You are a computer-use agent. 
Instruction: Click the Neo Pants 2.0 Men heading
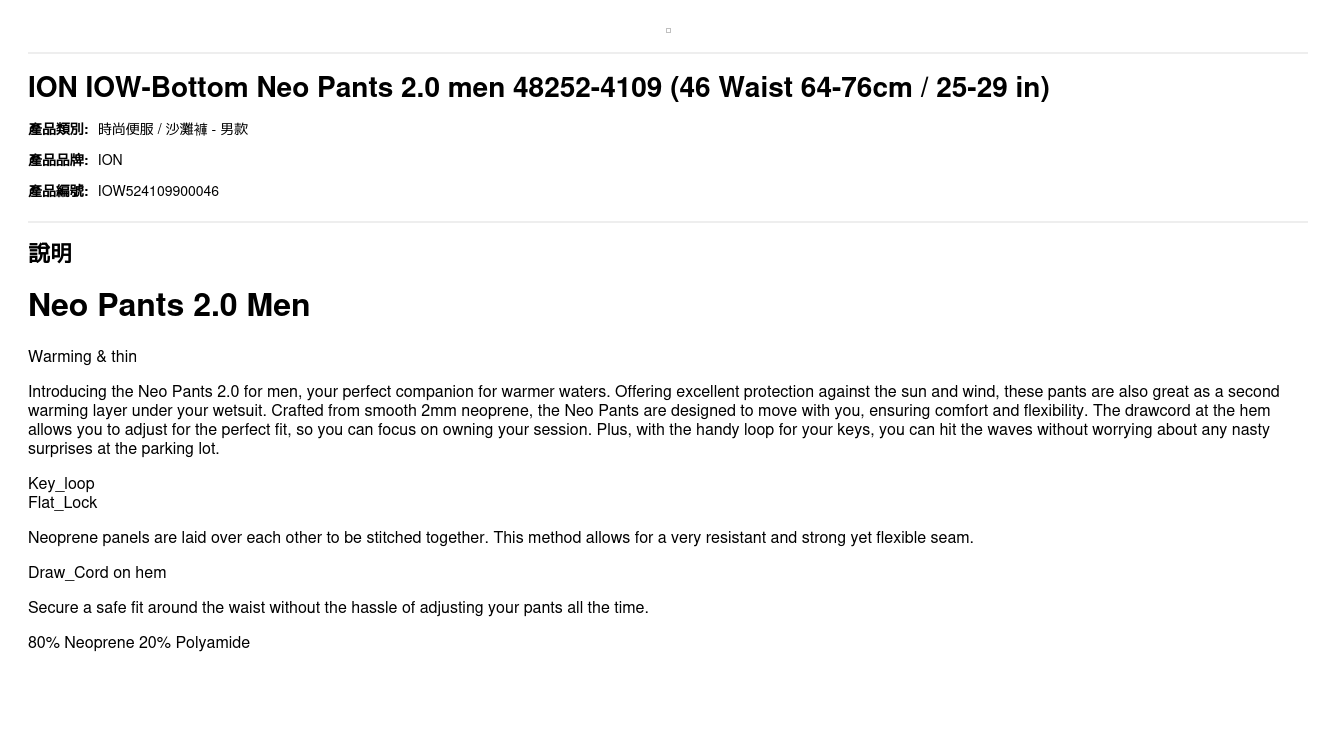pos(169,305)
